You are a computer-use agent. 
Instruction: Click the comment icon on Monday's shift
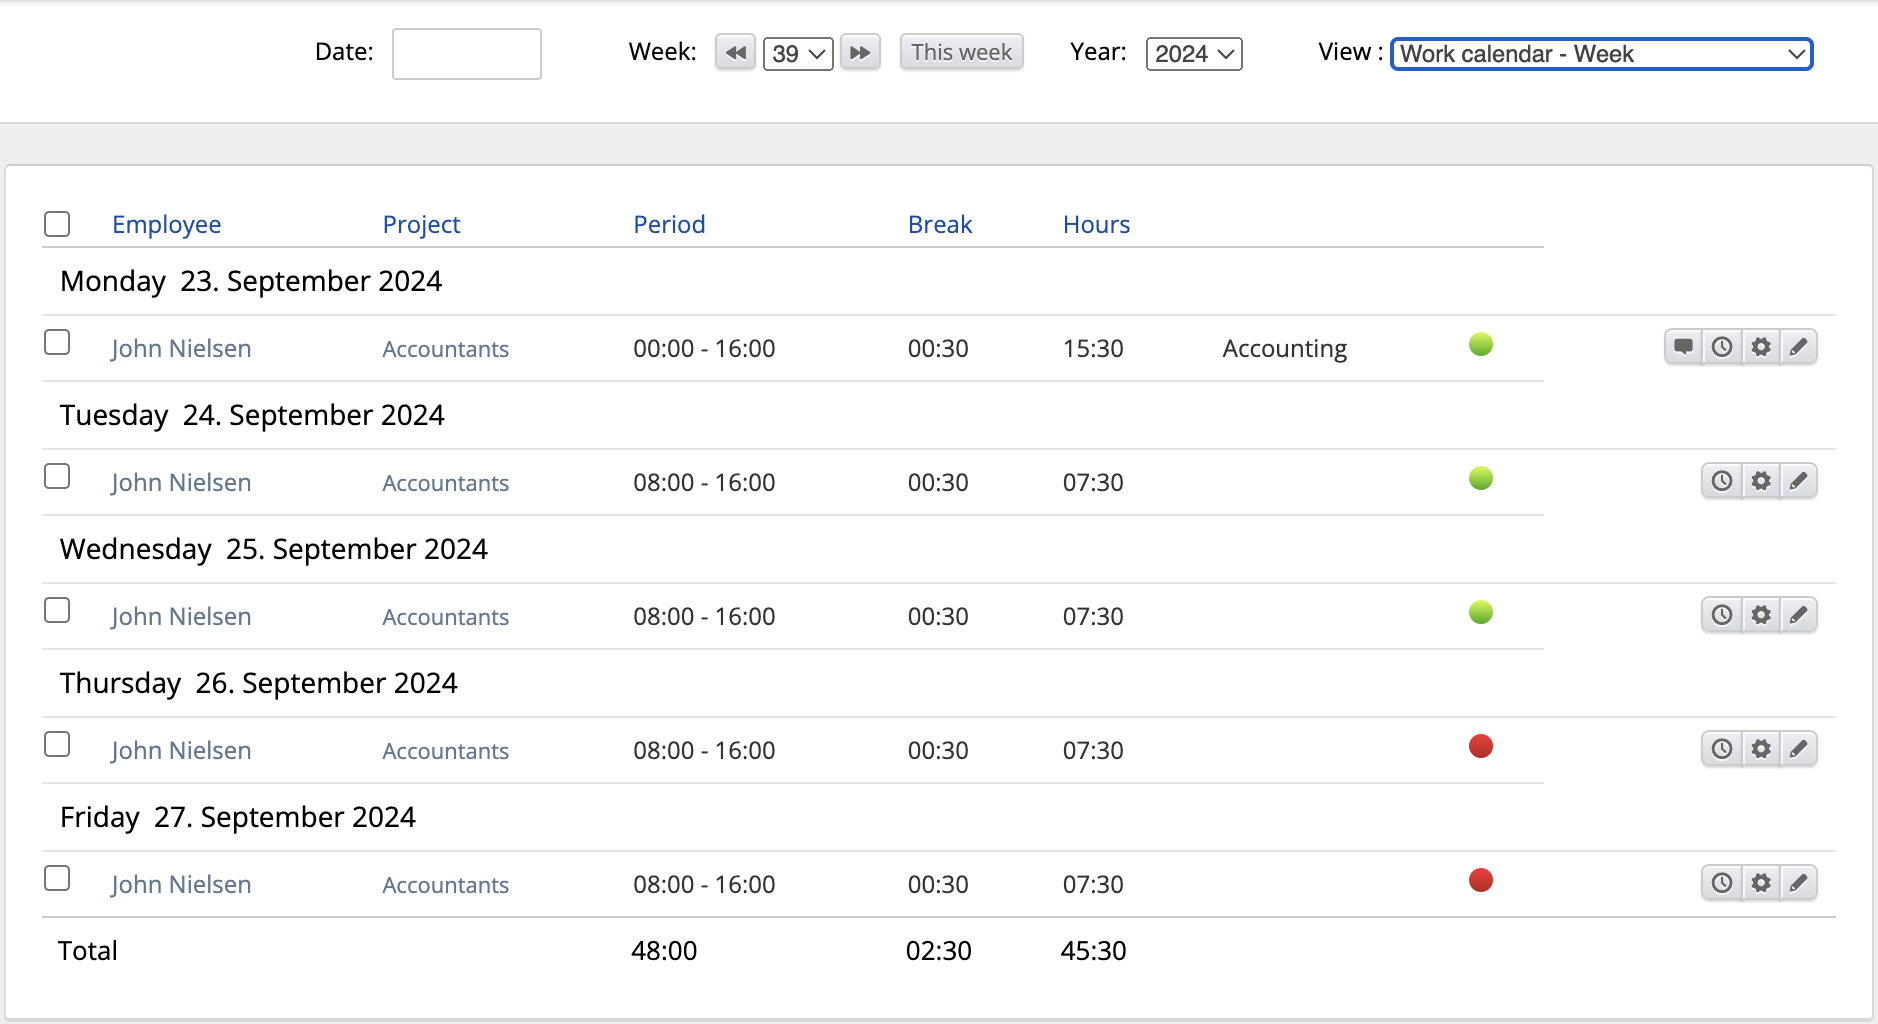[x=1683, y=347]
